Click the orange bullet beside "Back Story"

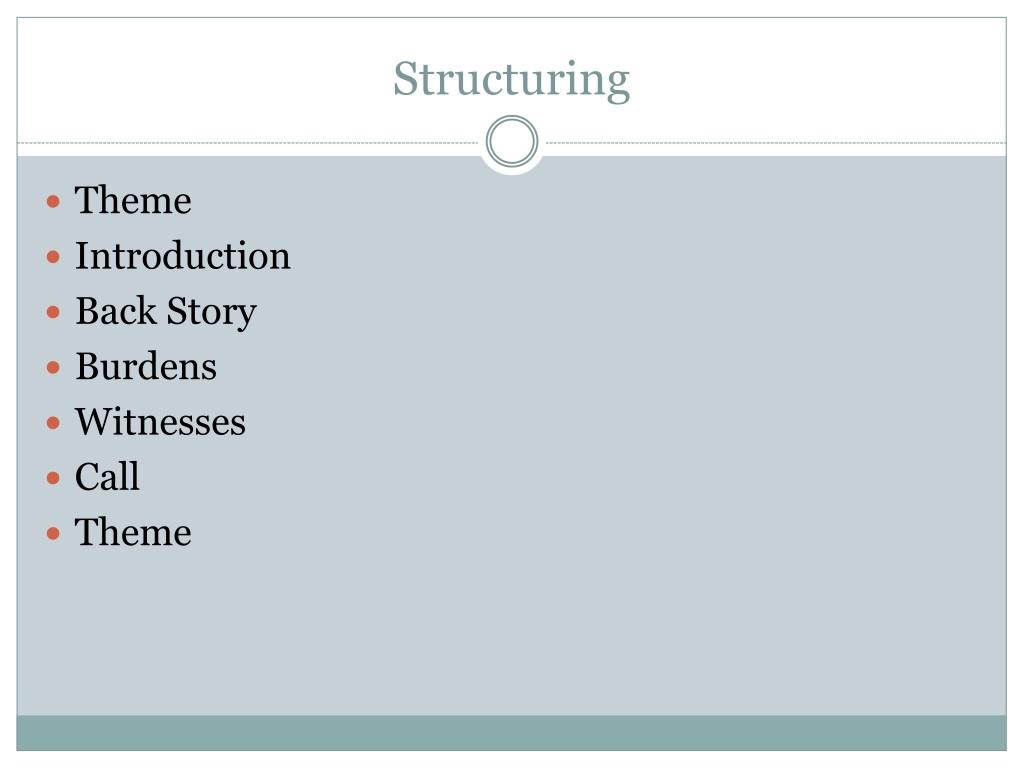pyautogui.click(x=54, y=312)
